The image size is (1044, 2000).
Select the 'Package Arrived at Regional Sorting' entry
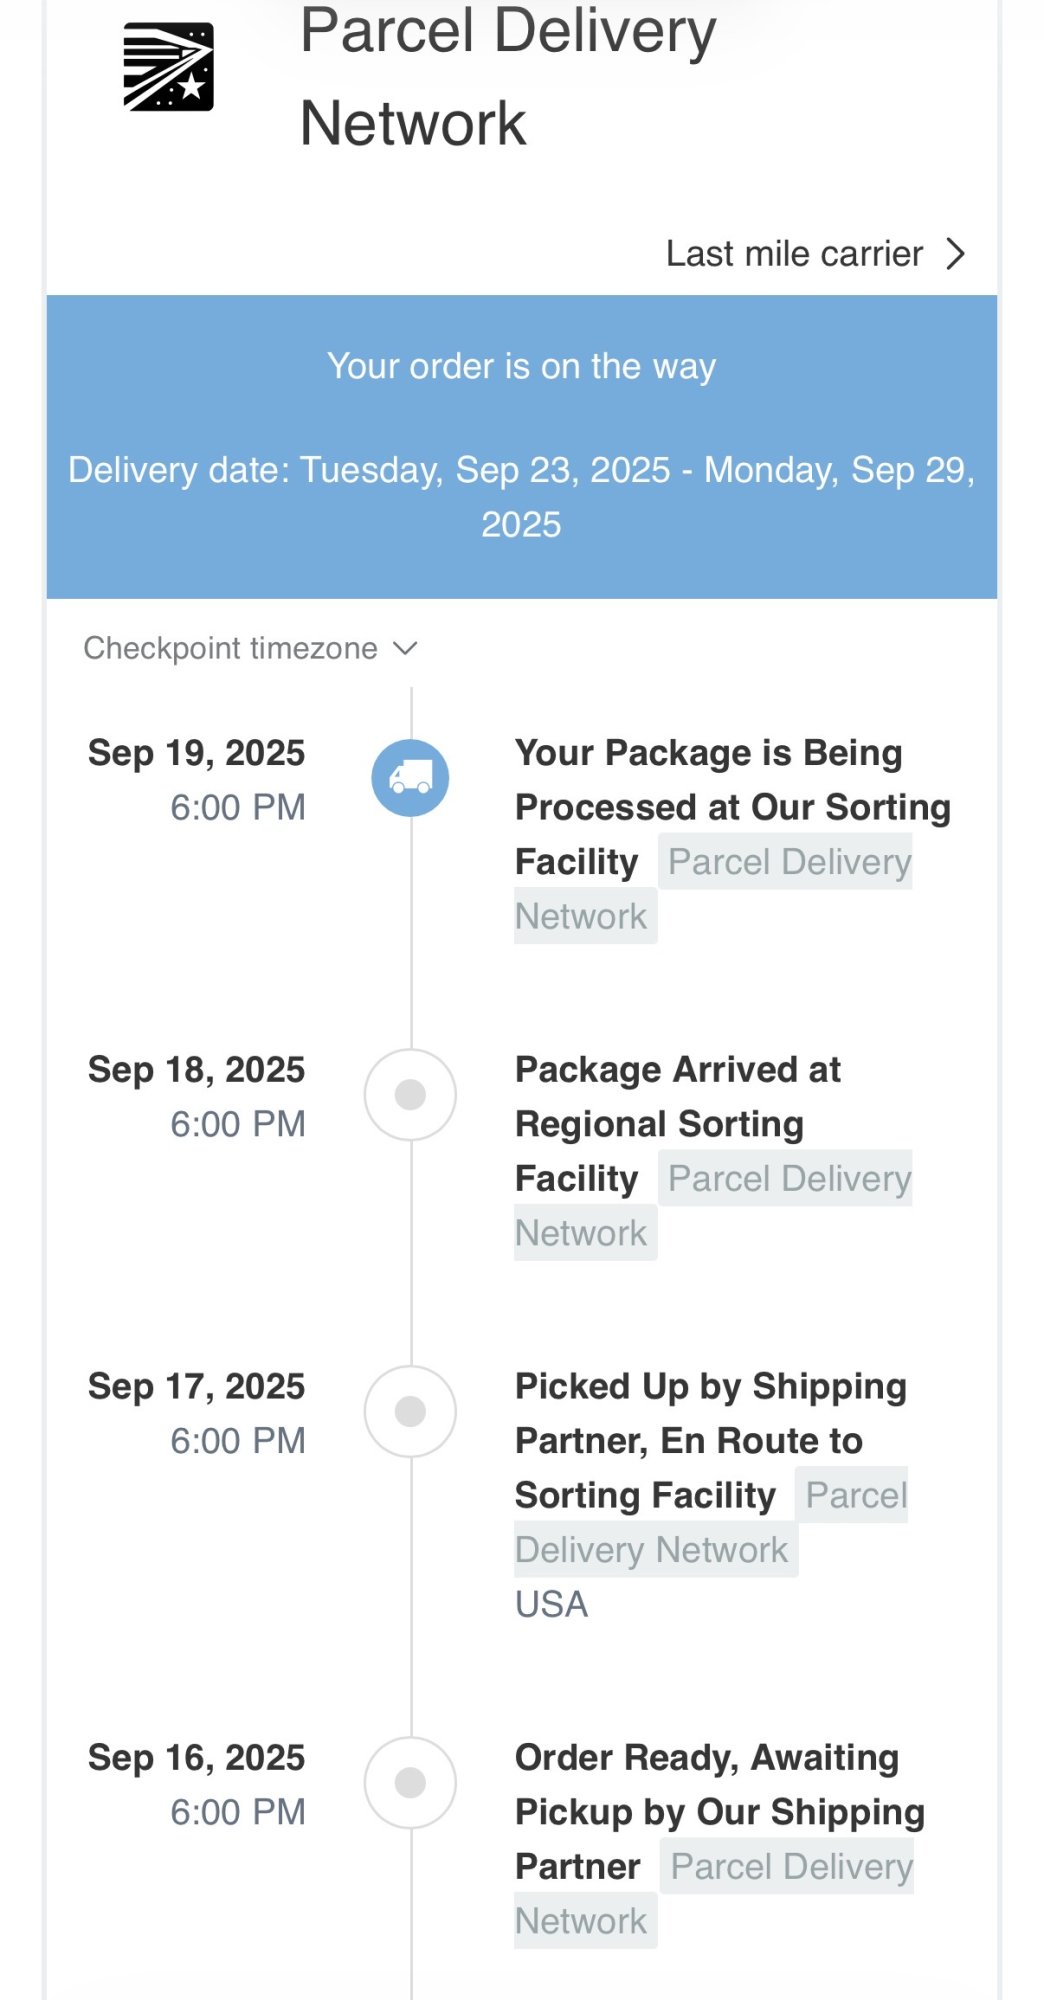pos(677,1097)
